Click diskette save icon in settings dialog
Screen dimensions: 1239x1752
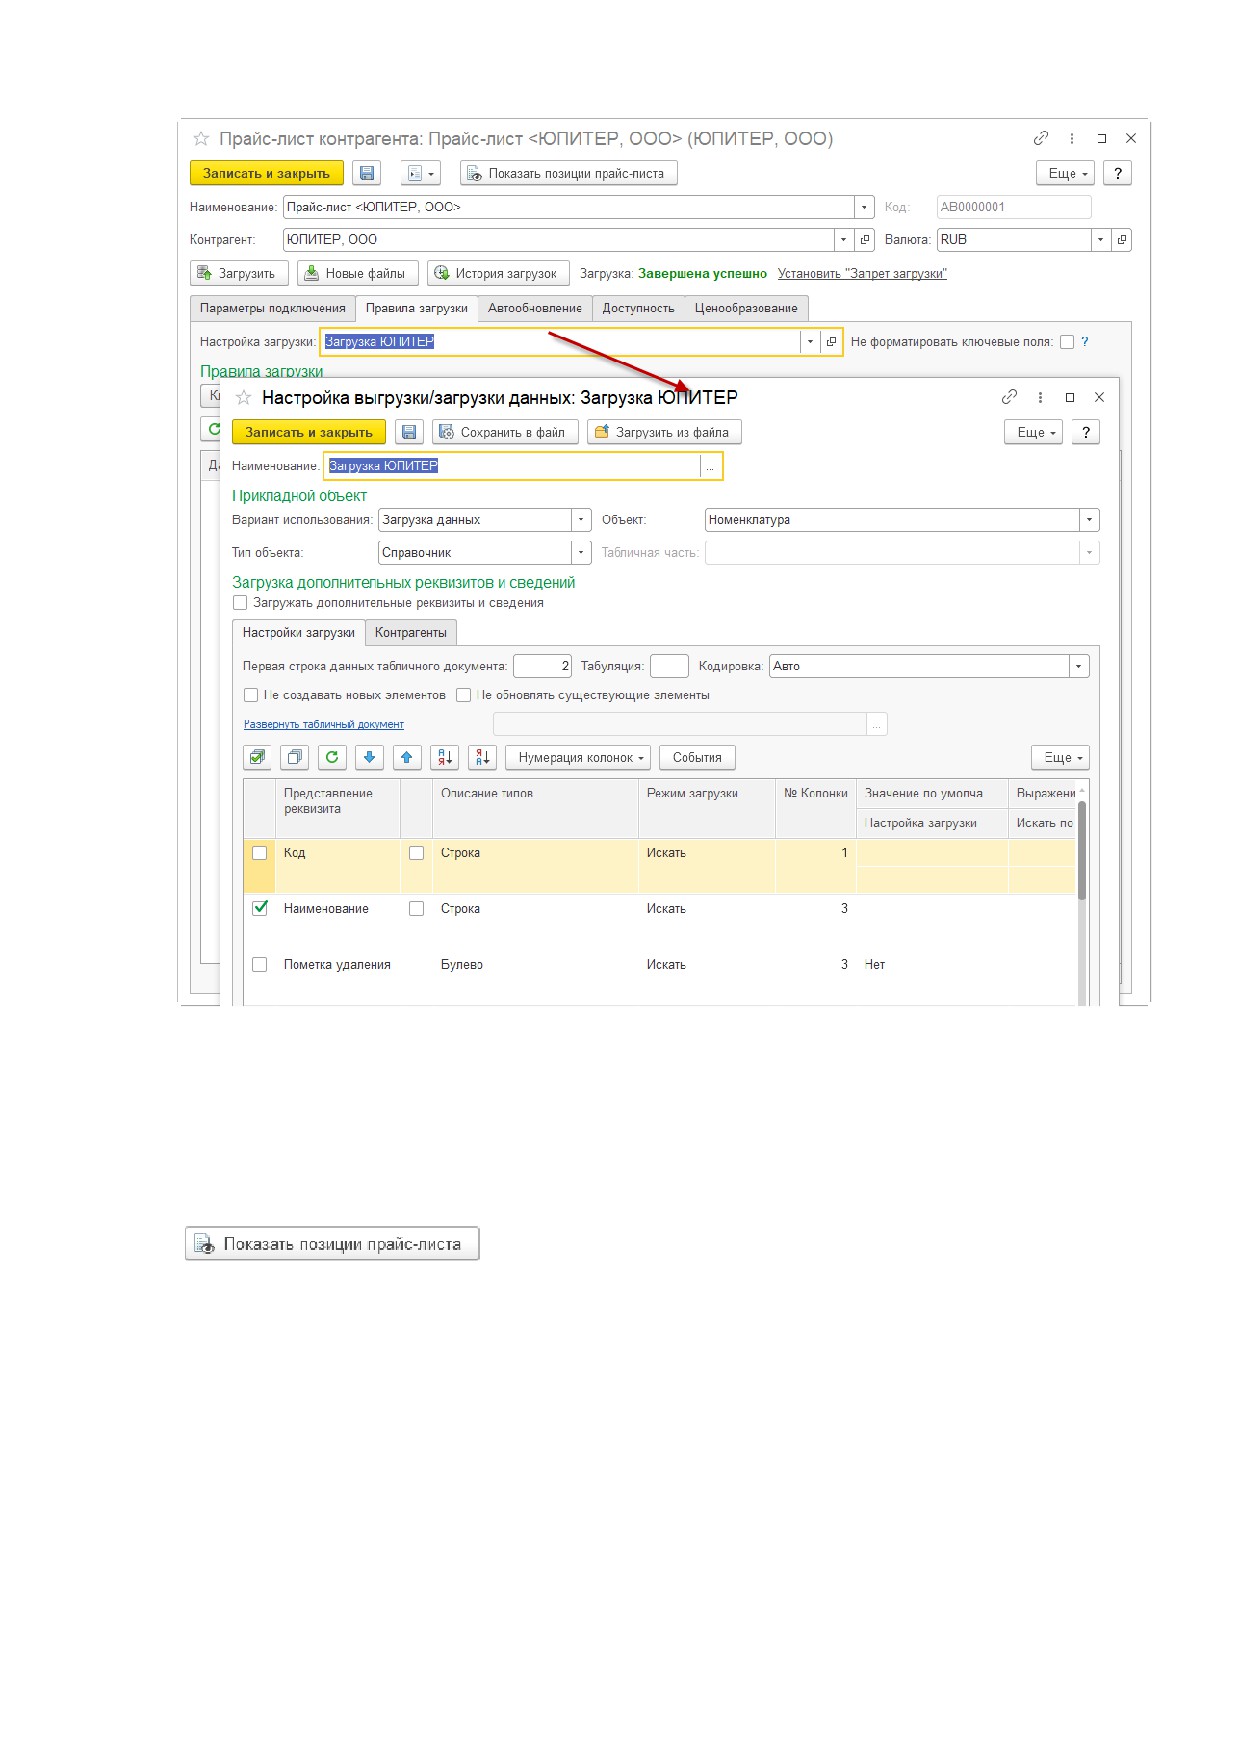[x=409, y=432]
